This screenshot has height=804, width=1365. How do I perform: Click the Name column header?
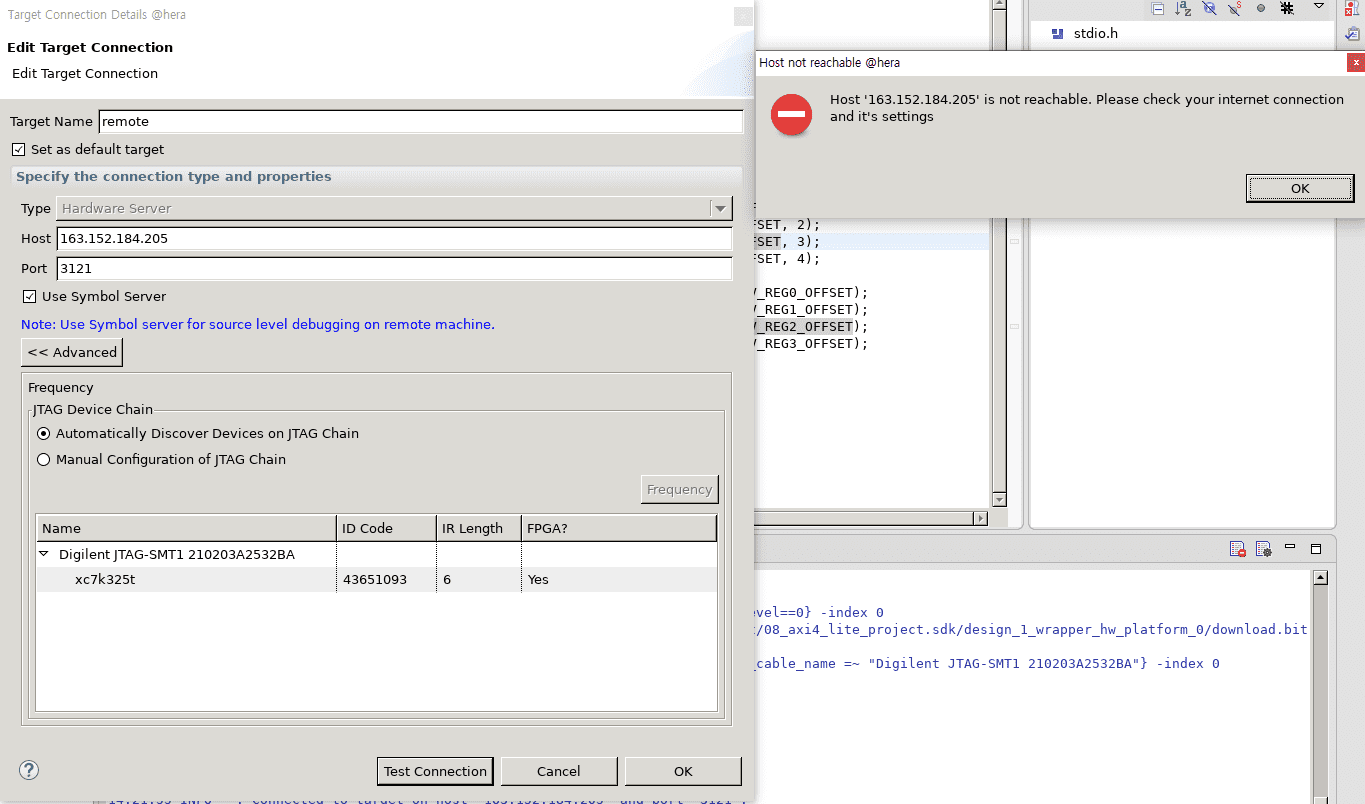tap(186, 528)
